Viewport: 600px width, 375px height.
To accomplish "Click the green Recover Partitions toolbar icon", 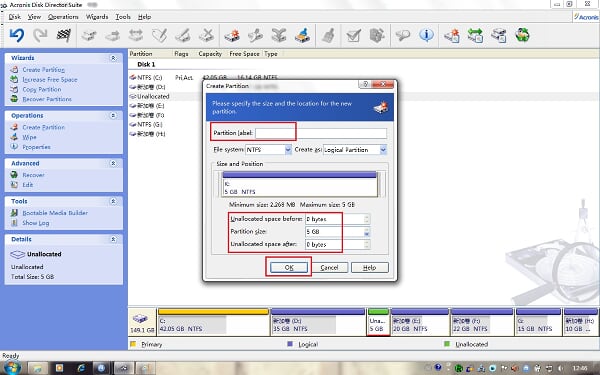I will (522, 35).
